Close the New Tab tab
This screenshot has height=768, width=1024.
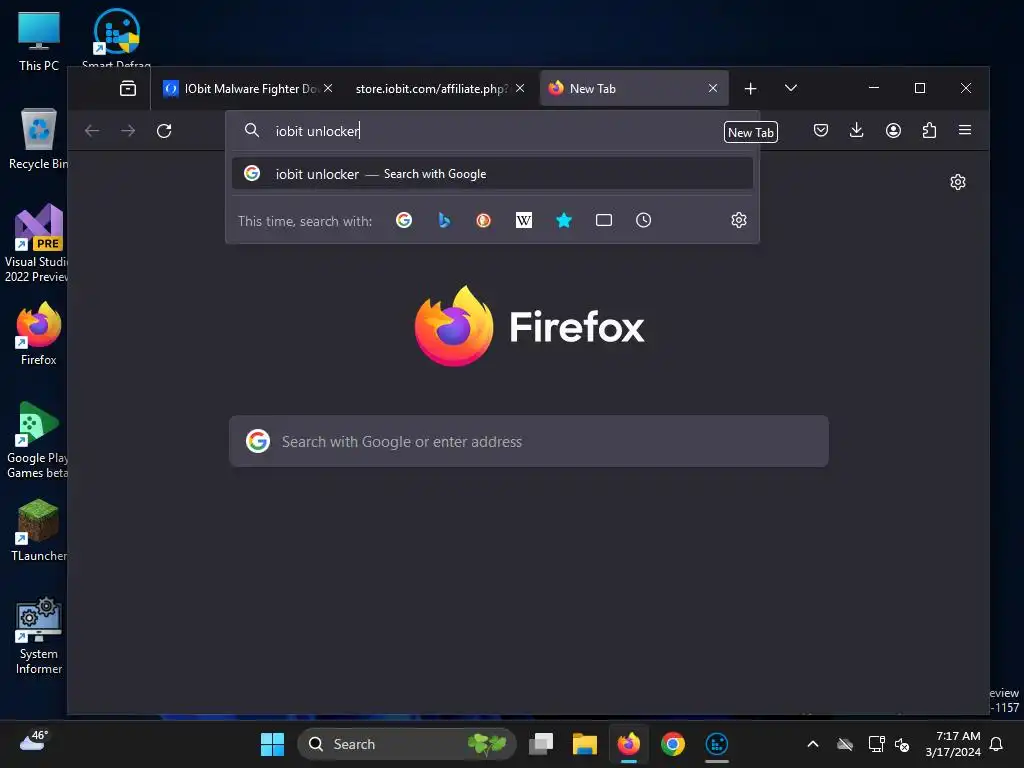pos(713,88)
